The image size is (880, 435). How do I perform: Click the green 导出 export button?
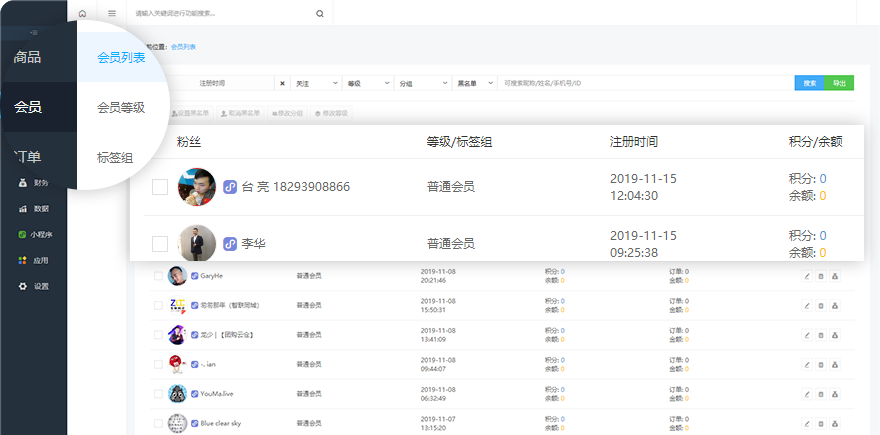tap(839, 83)
